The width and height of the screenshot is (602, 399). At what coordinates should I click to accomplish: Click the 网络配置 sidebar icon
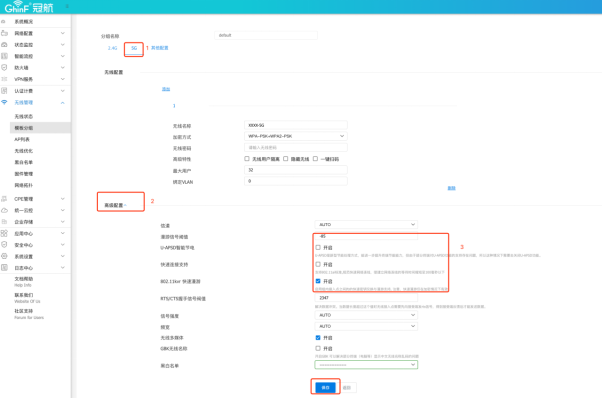(4, 33)
